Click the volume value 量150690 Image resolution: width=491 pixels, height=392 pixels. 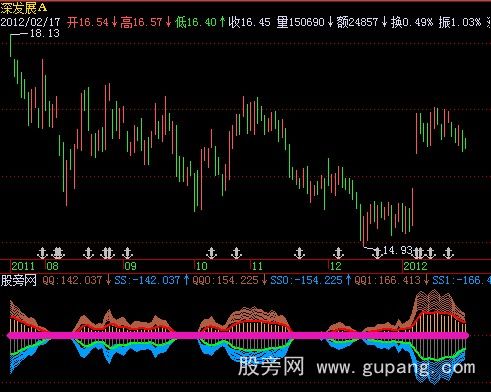click(300, 22)
